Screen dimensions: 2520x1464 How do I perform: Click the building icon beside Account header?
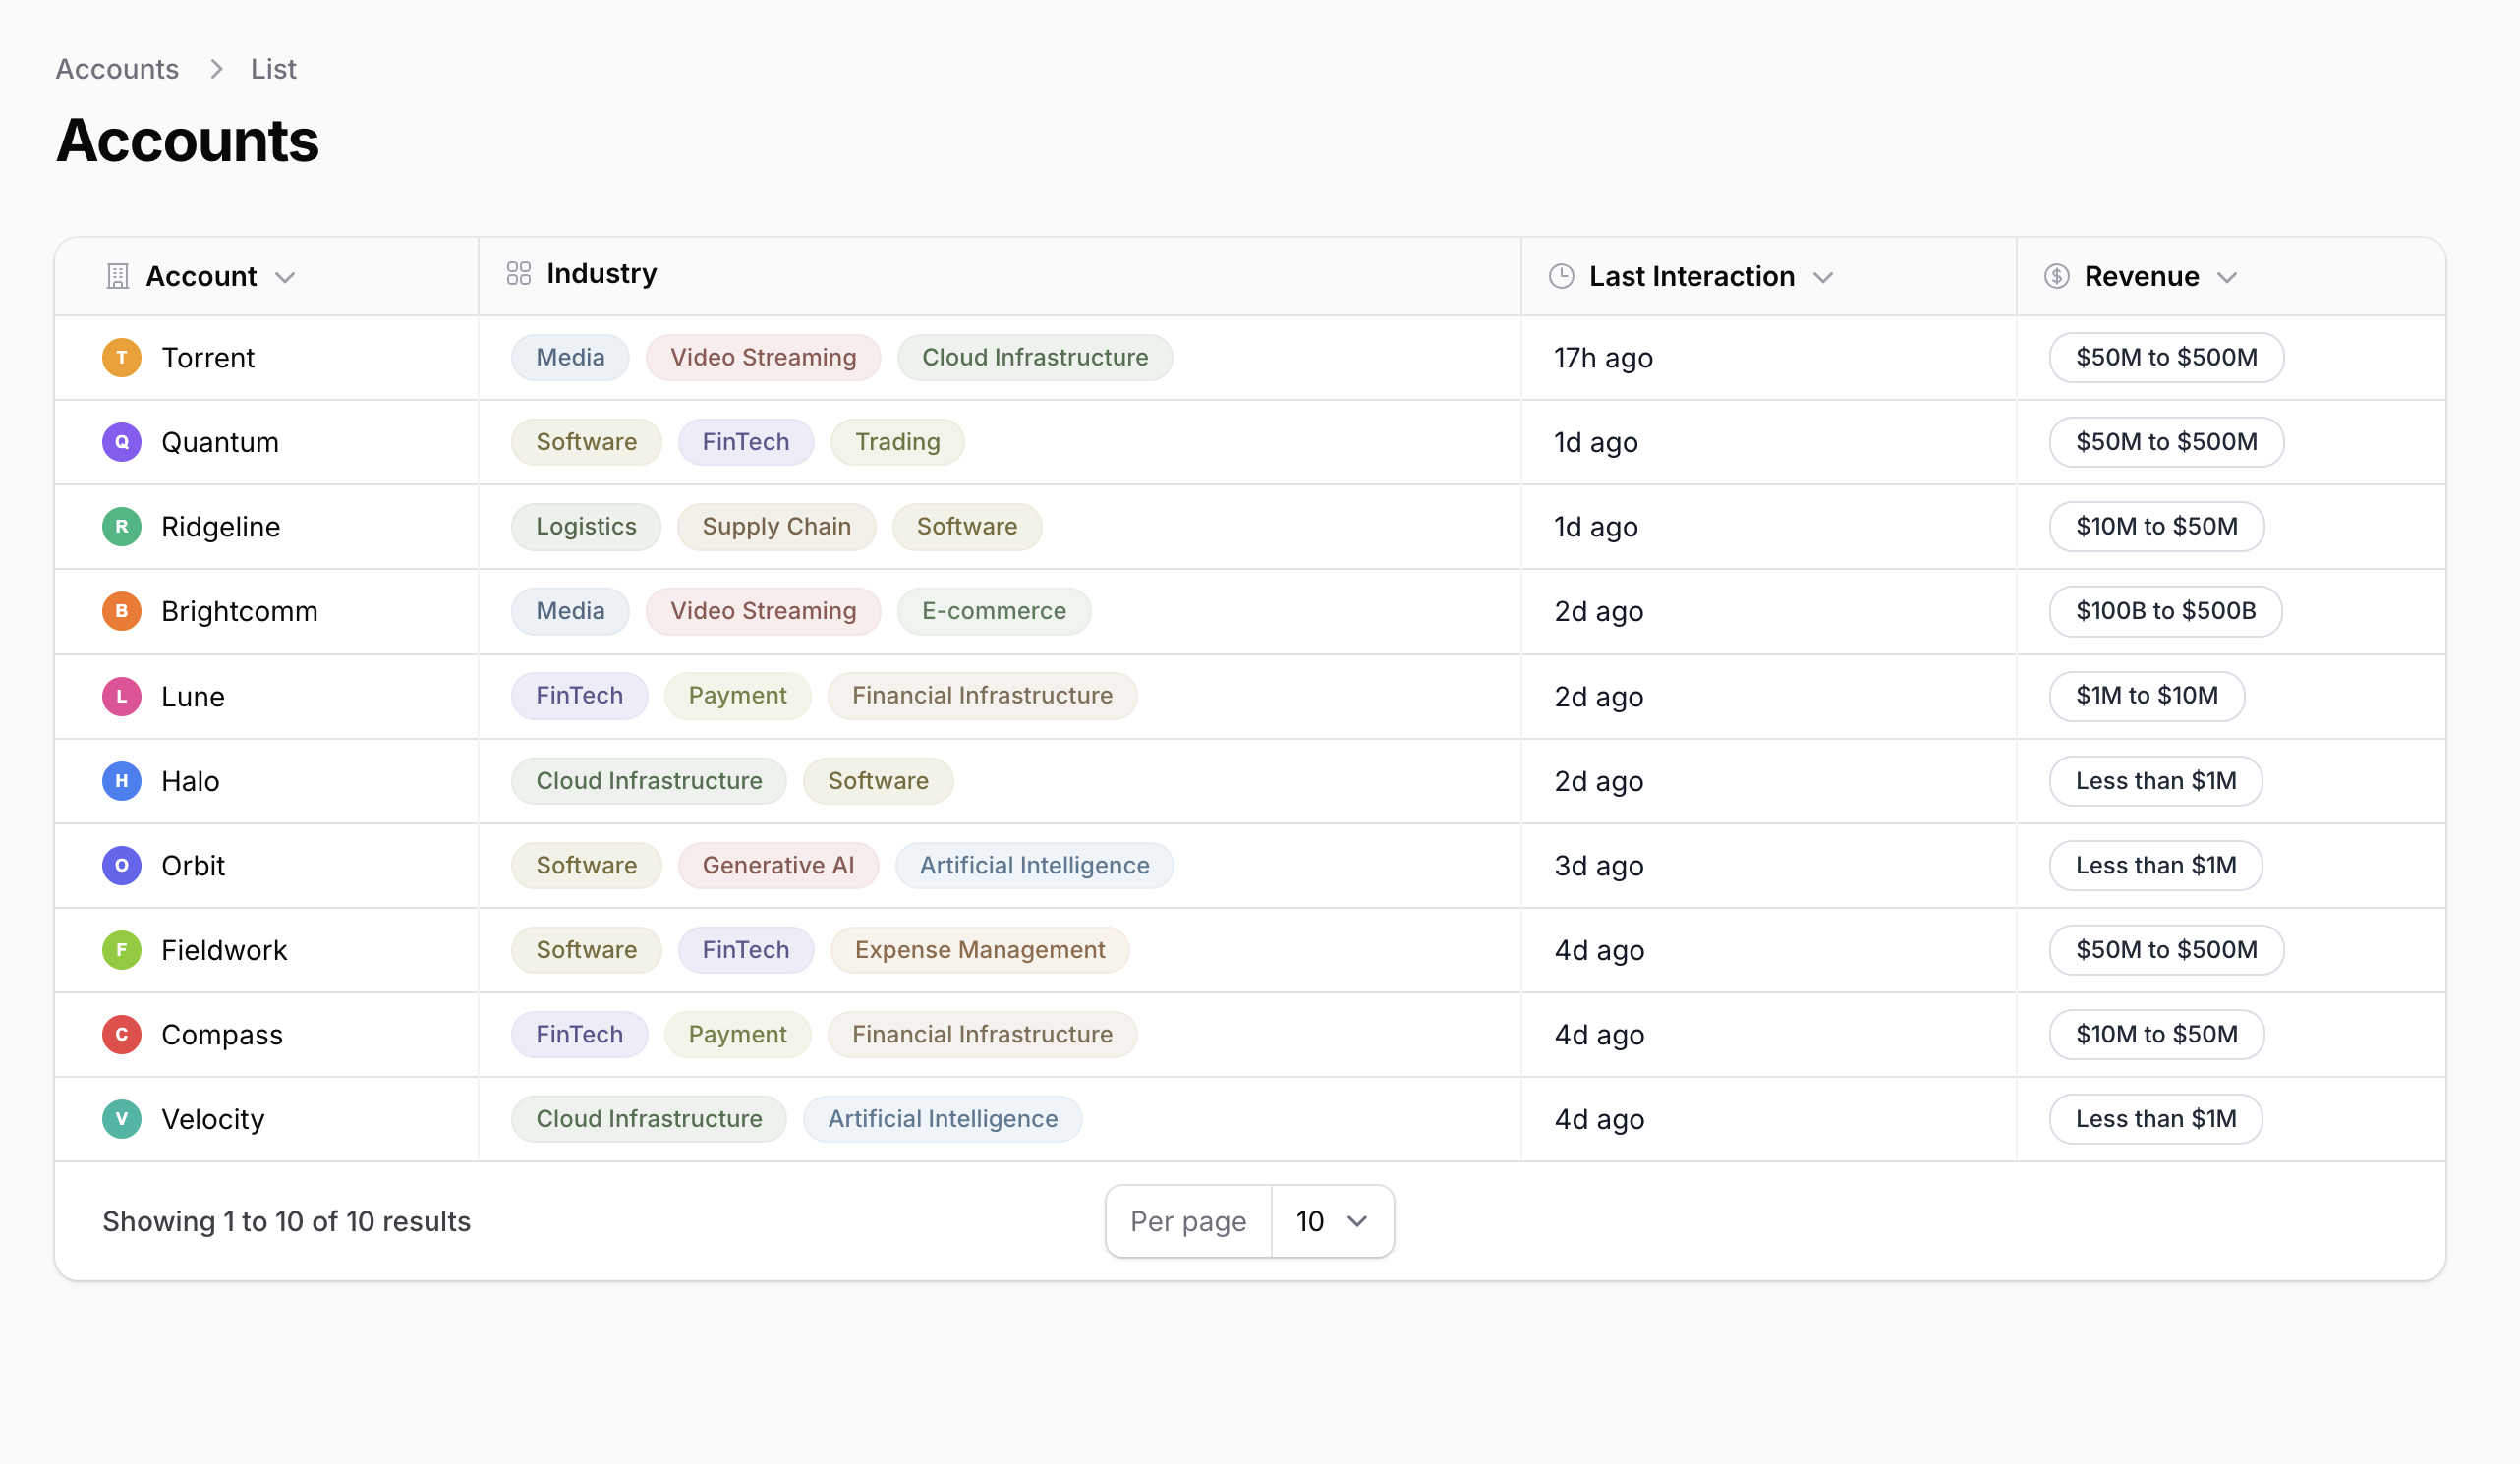point(118,276)
